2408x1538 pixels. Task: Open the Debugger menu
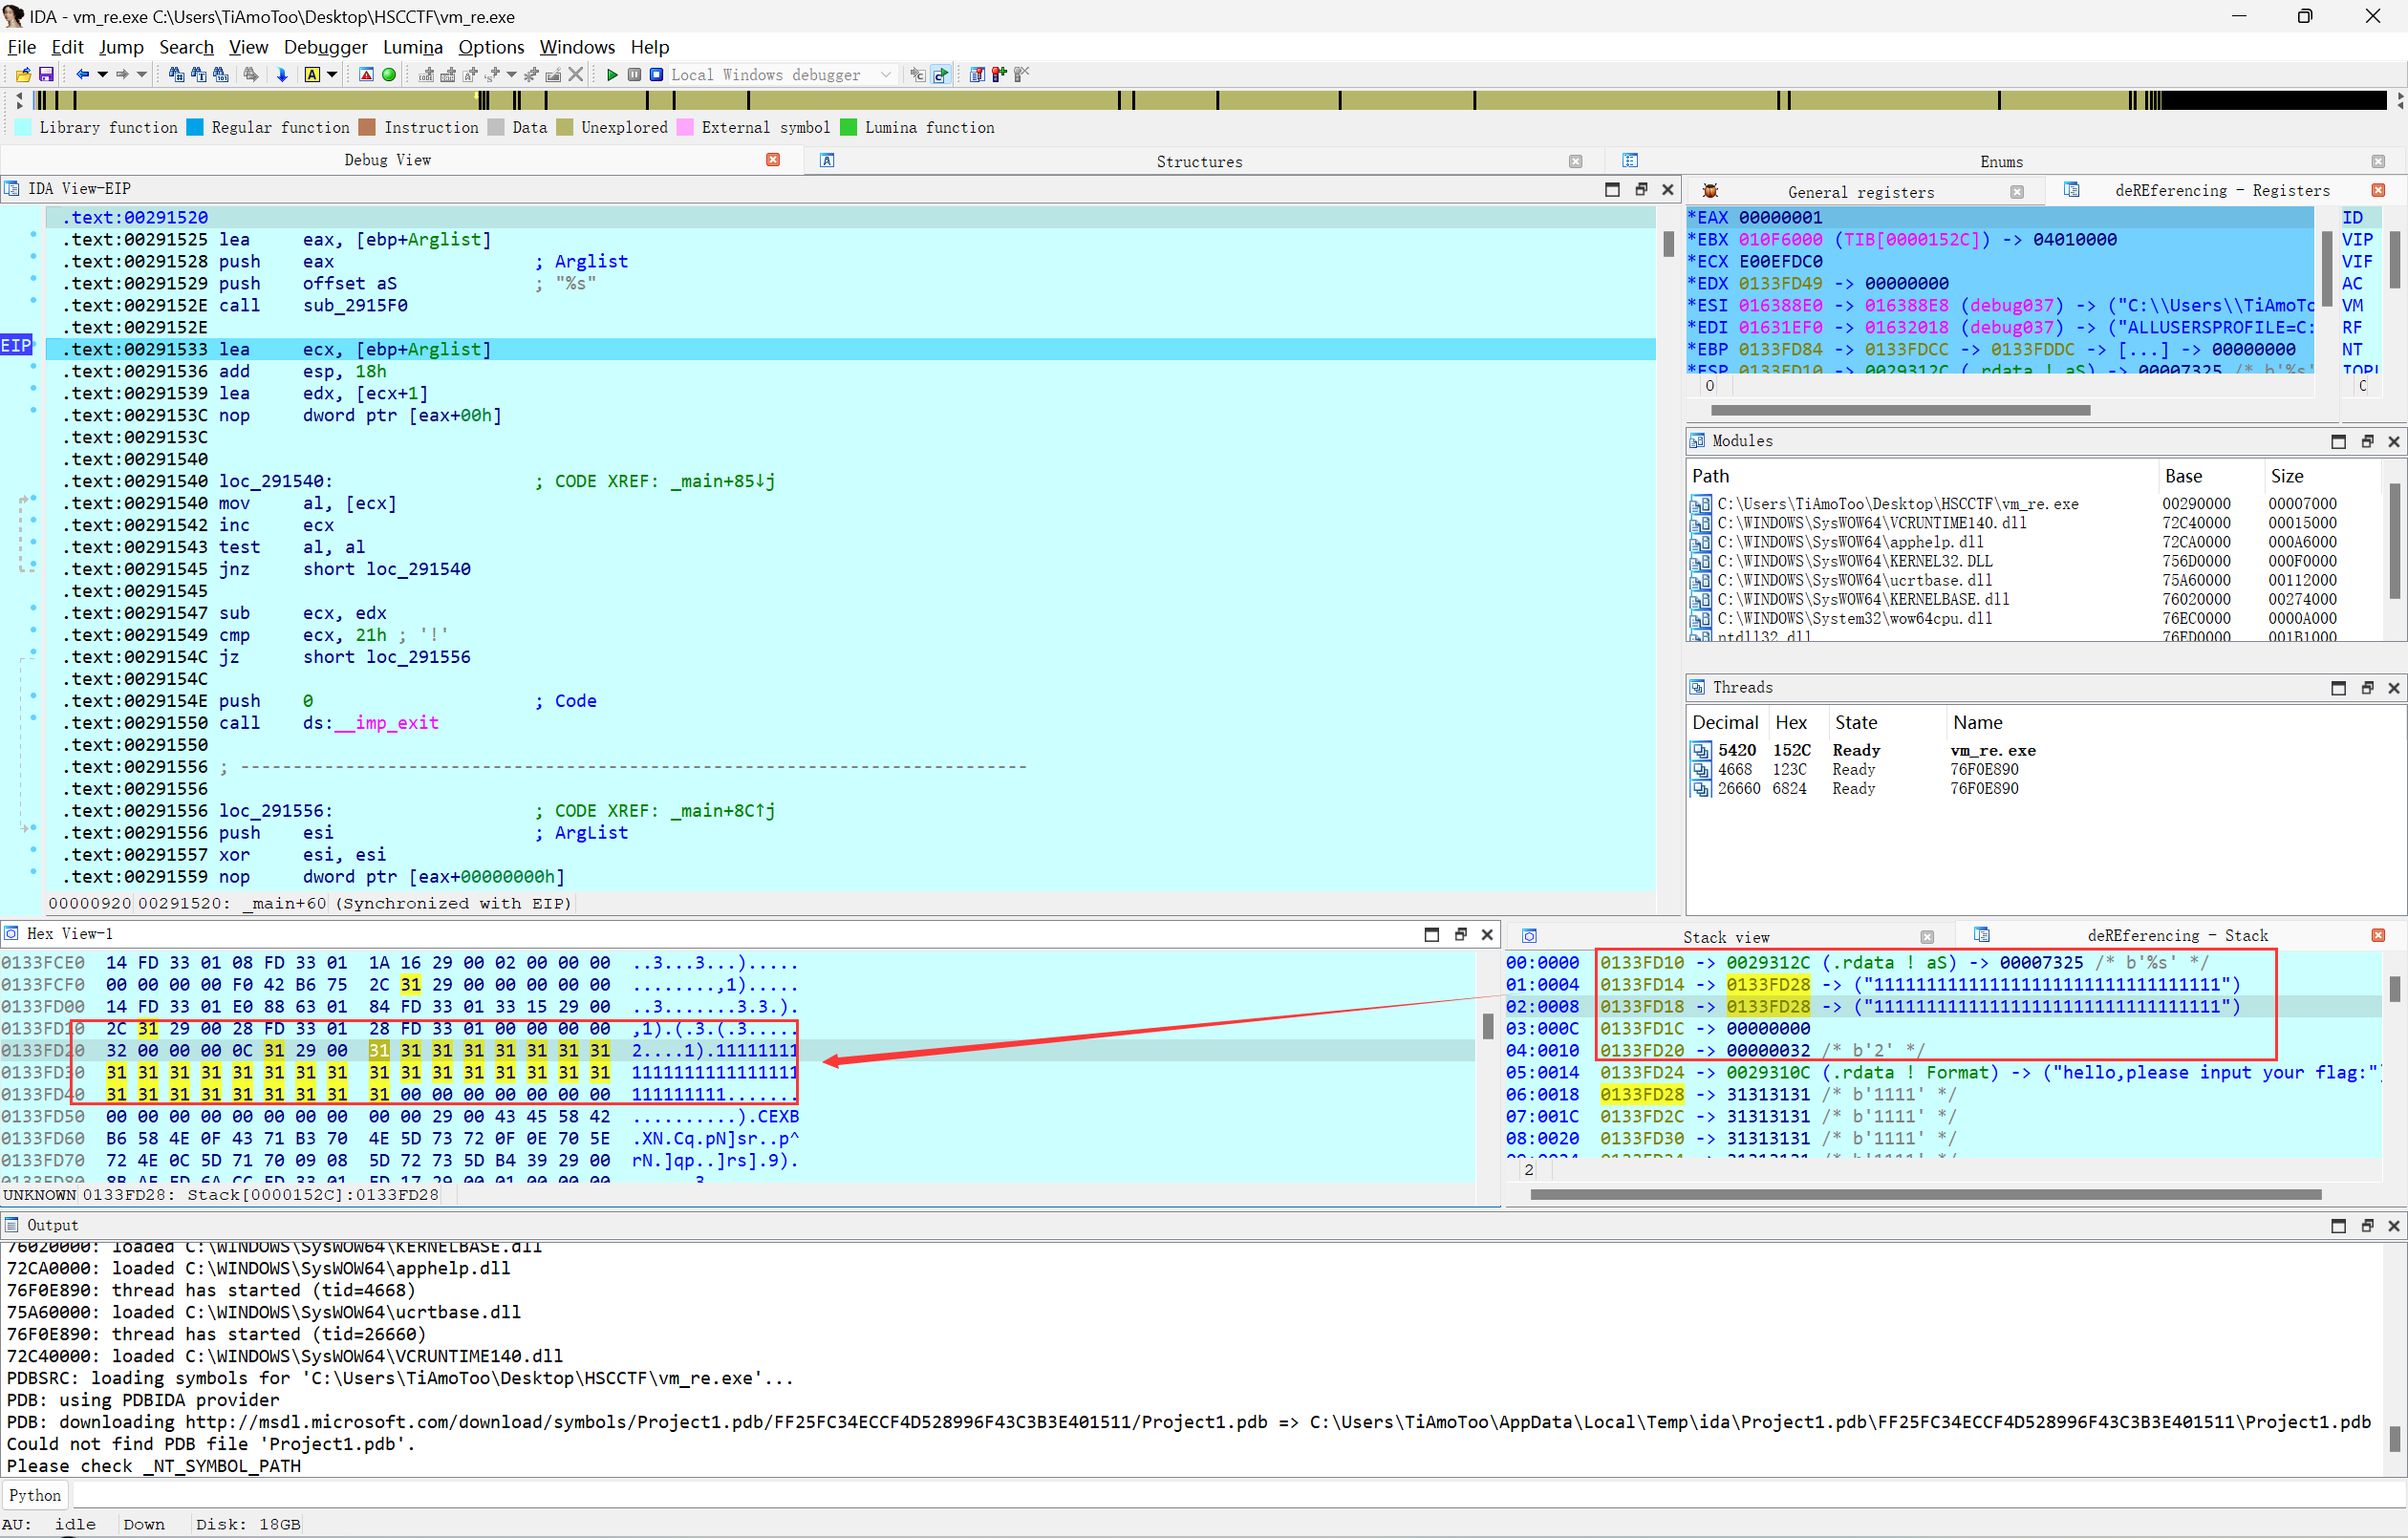[x=325, y=47]
